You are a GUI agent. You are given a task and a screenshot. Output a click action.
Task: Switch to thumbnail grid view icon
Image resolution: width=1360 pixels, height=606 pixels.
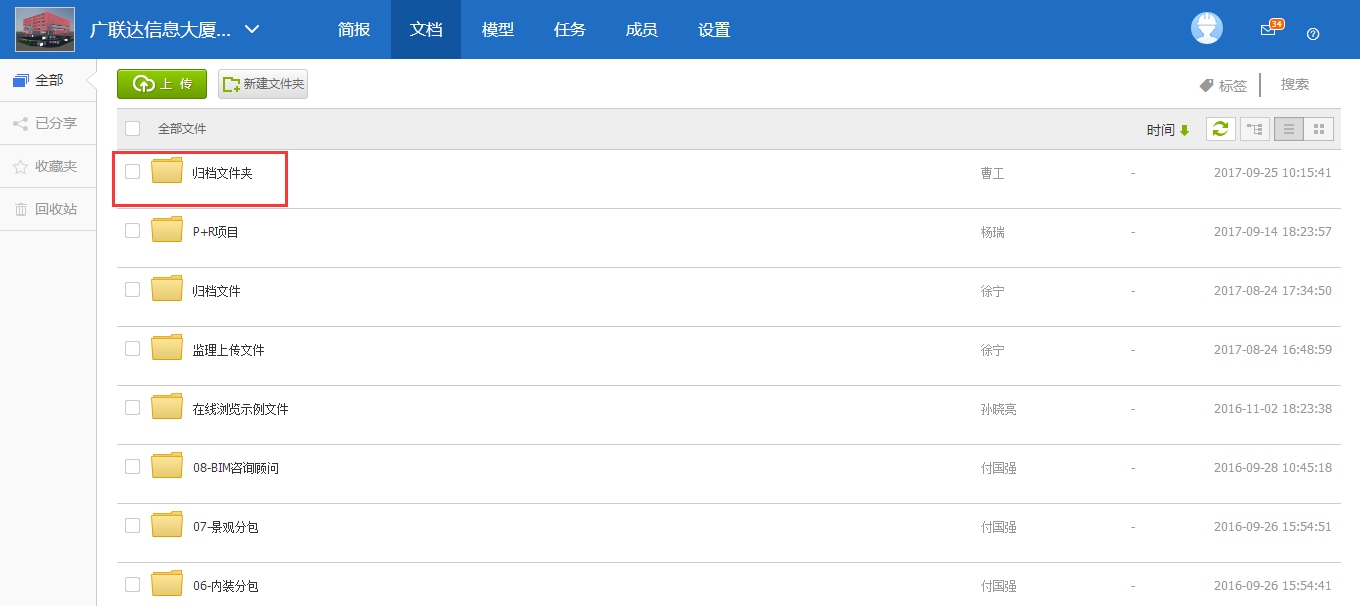click(1318, 128)
